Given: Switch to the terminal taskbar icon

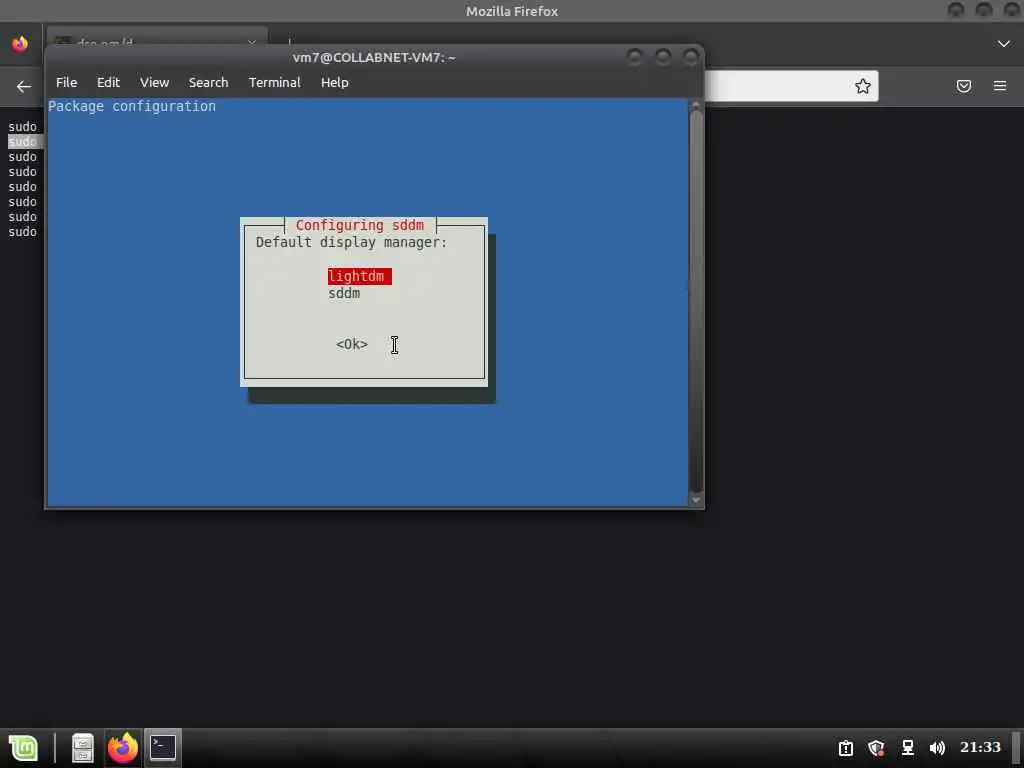Looking at the screenshot, I should [163, 748].
